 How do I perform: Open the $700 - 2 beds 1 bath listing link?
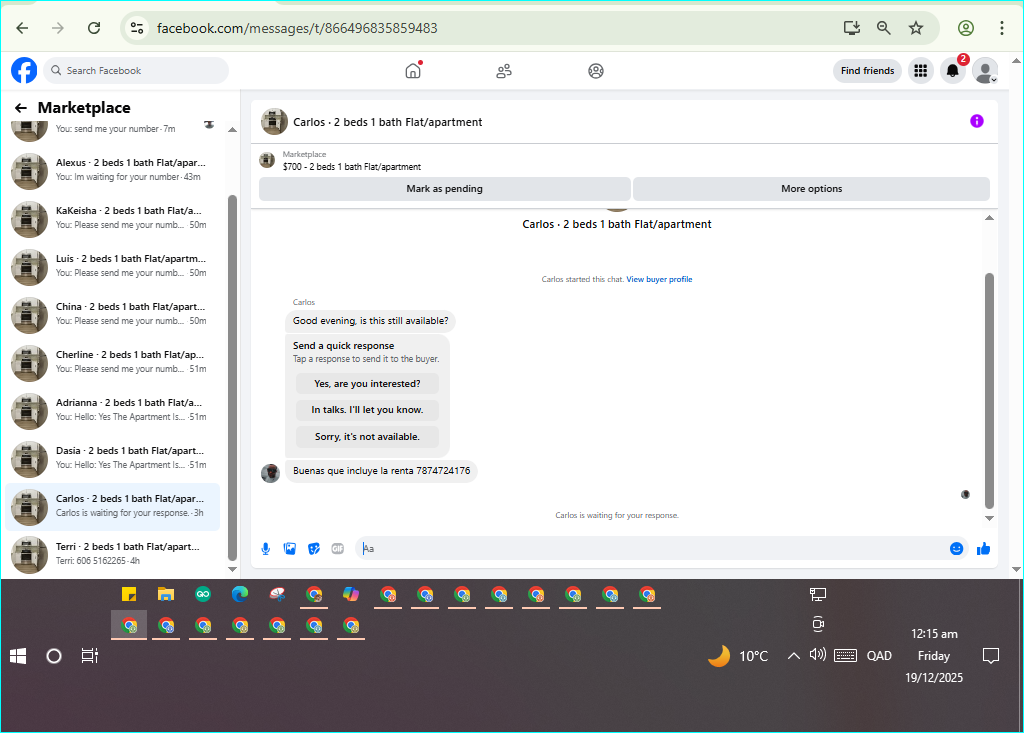click(351, 167)
